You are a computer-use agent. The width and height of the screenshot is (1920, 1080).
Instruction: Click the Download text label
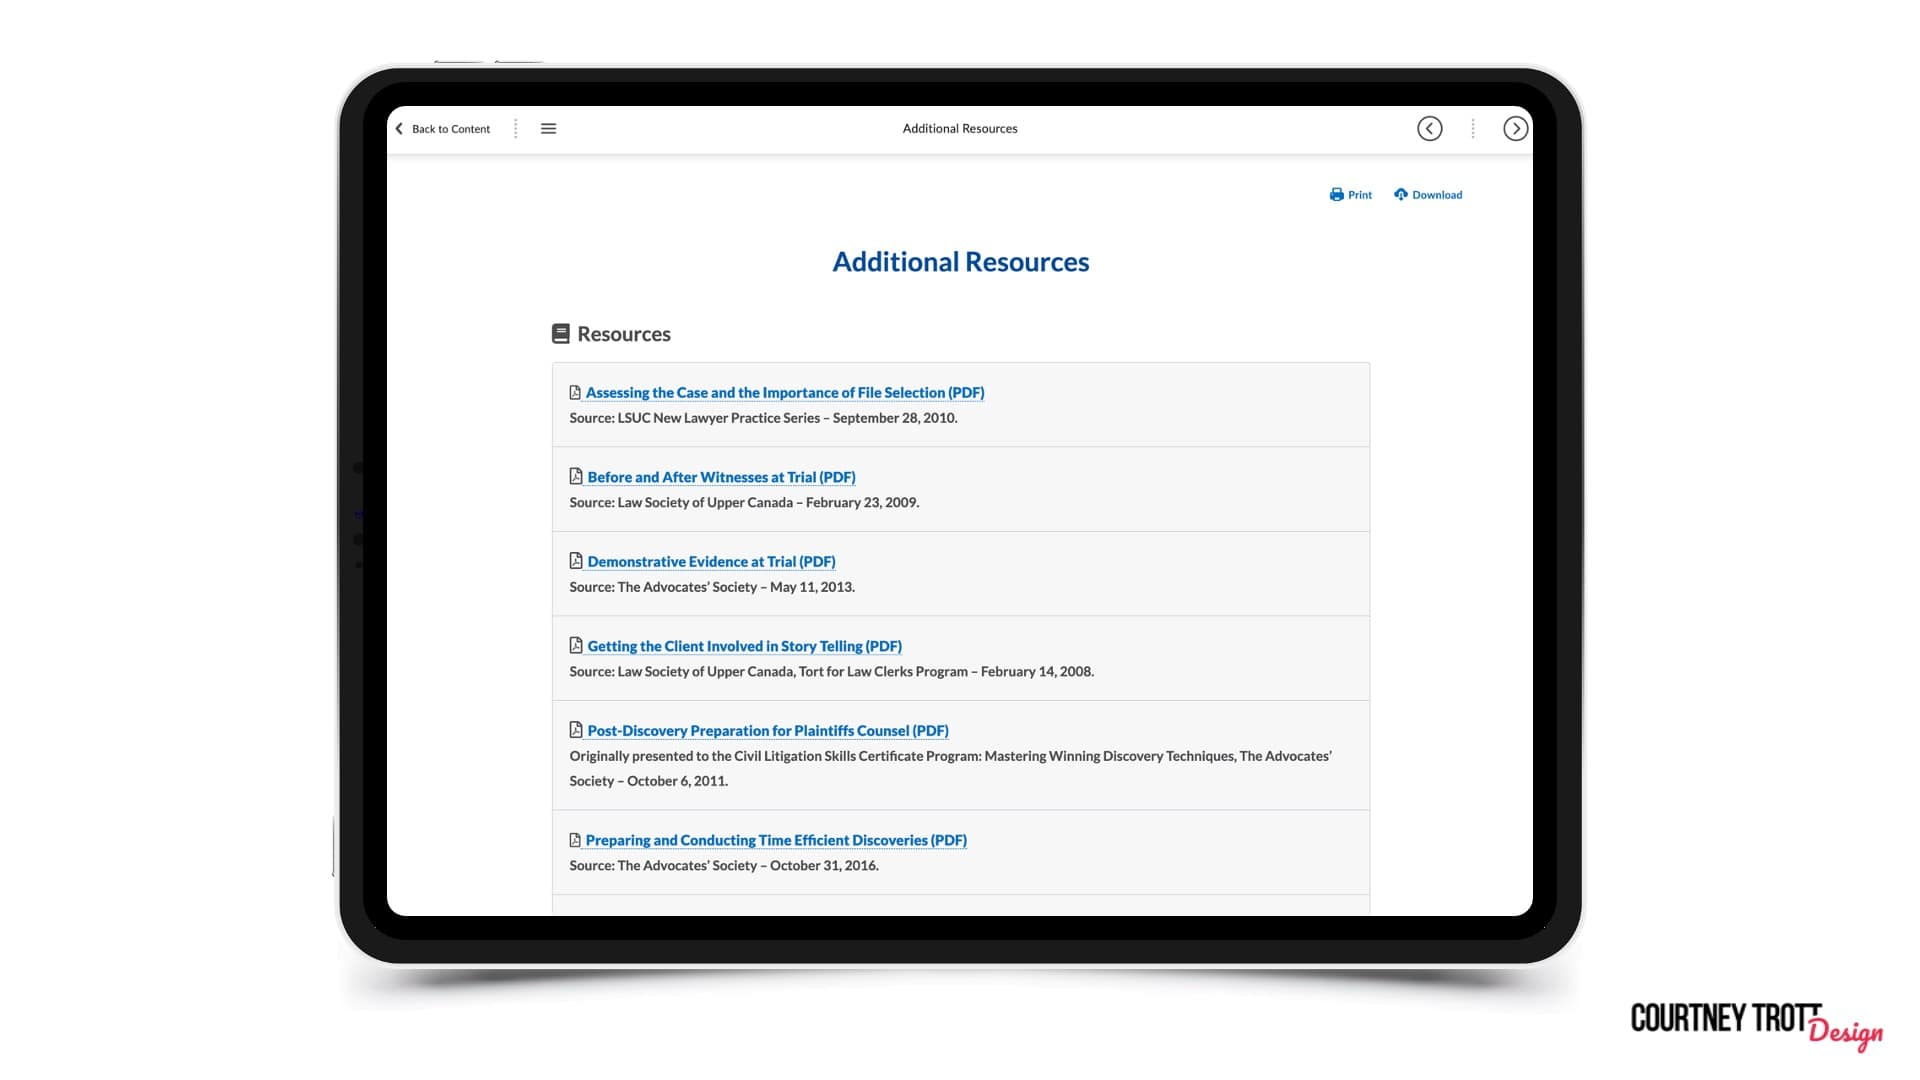coord(1437,195)
